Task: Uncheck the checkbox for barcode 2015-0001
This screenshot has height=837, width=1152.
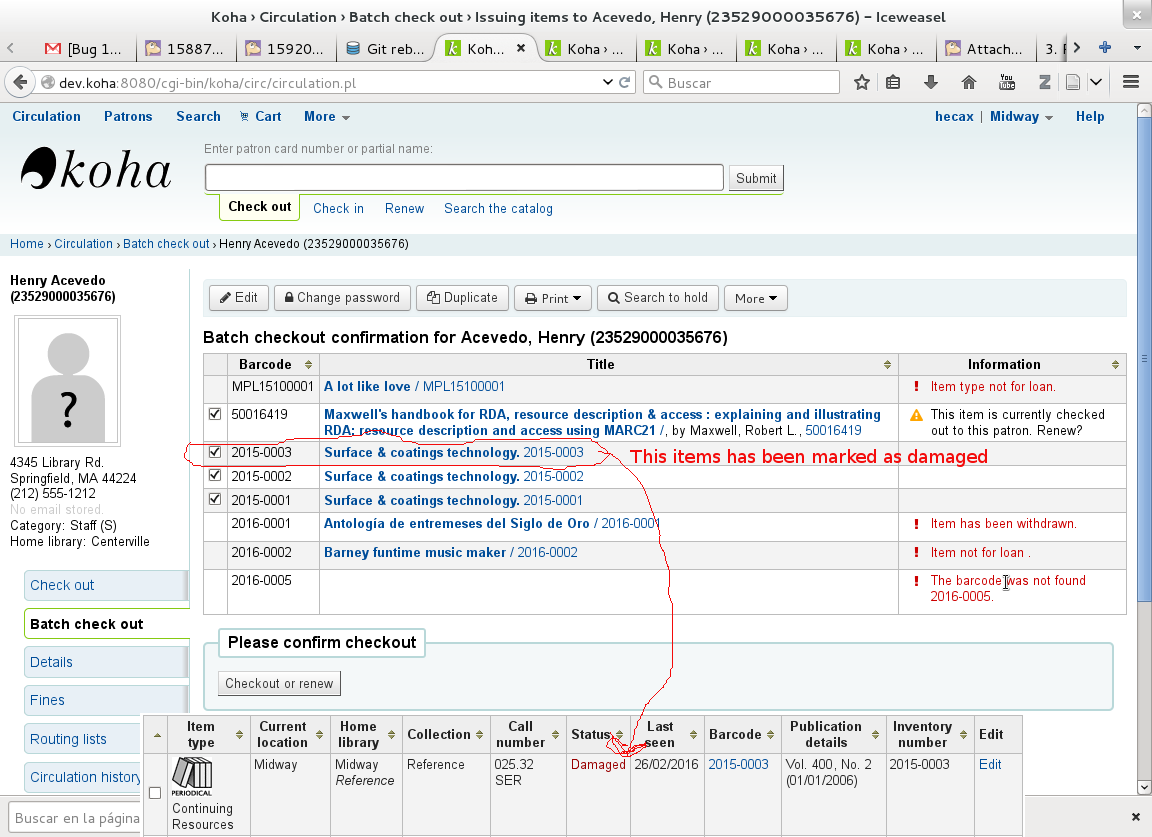Action: point(215,500)
